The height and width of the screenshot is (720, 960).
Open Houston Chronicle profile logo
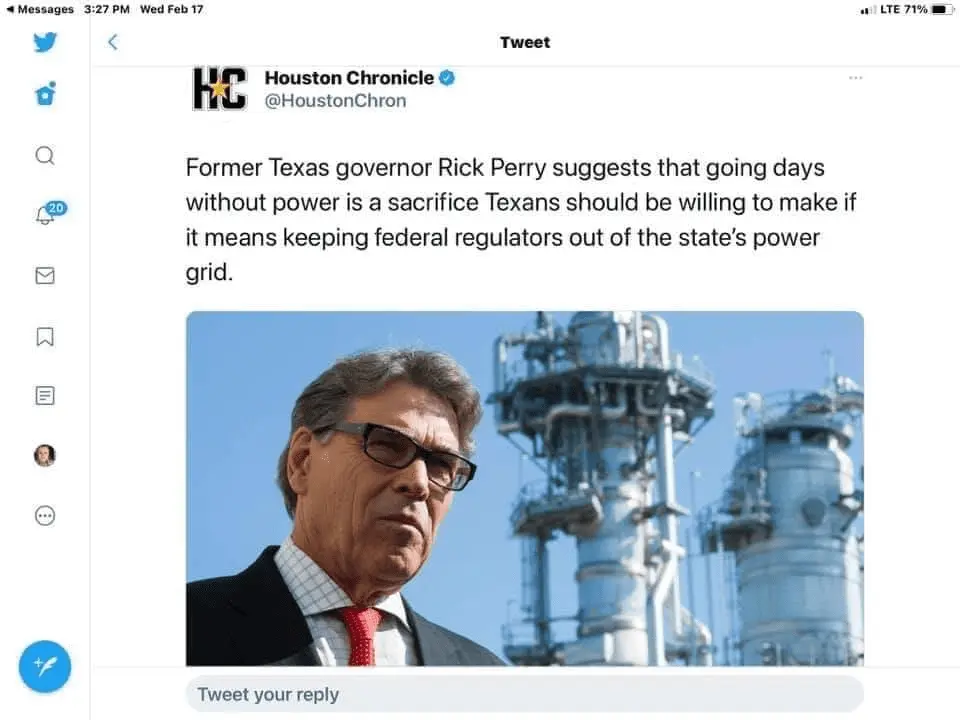coord(220,89)
